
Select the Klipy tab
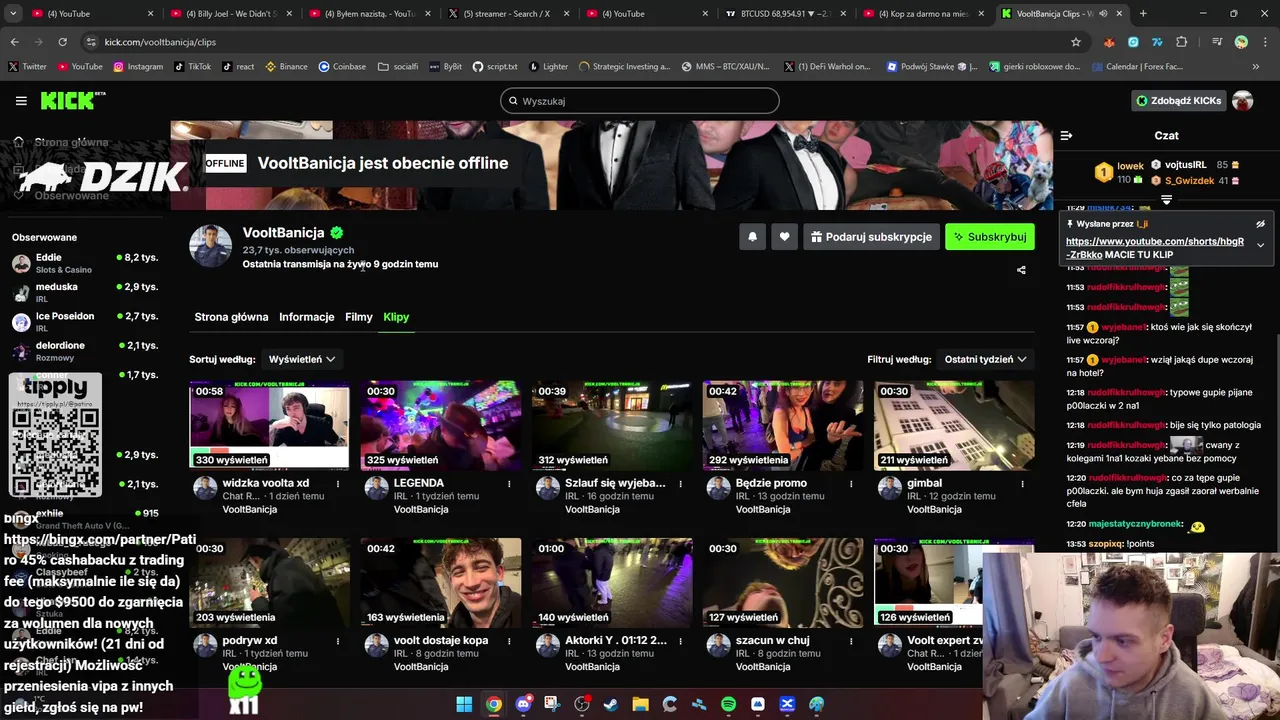click(396, 317)
